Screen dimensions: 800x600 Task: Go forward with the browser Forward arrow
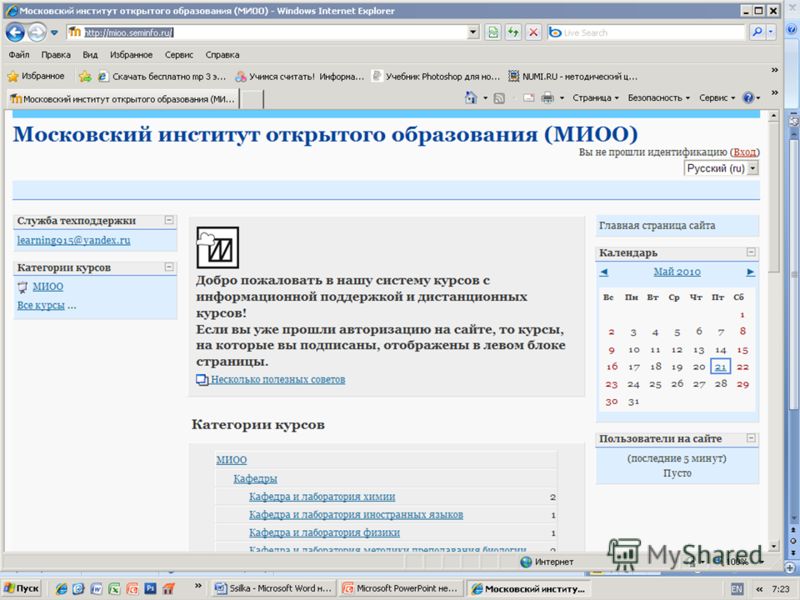(37, 33)
